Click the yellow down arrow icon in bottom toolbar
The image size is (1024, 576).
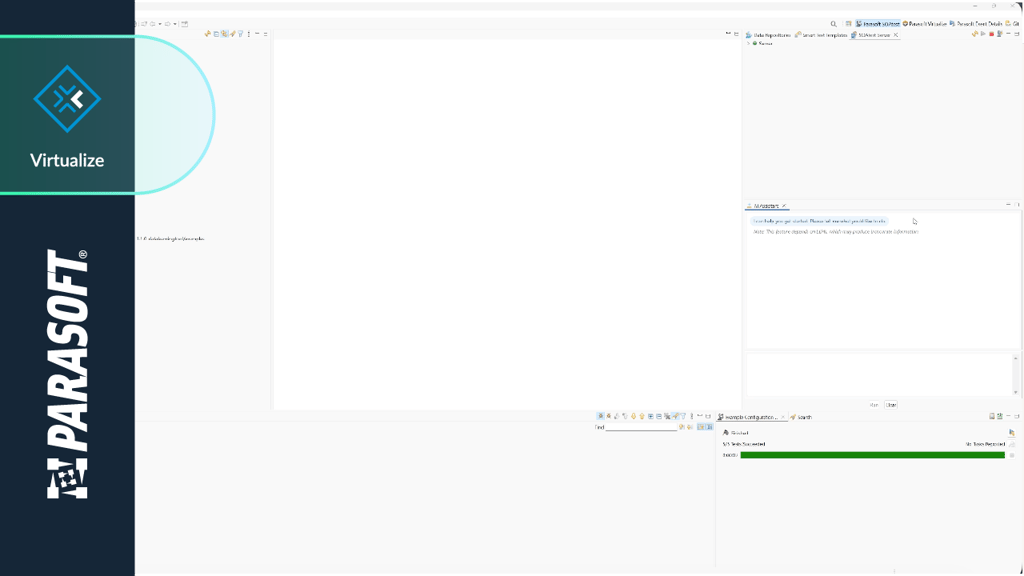633,416
